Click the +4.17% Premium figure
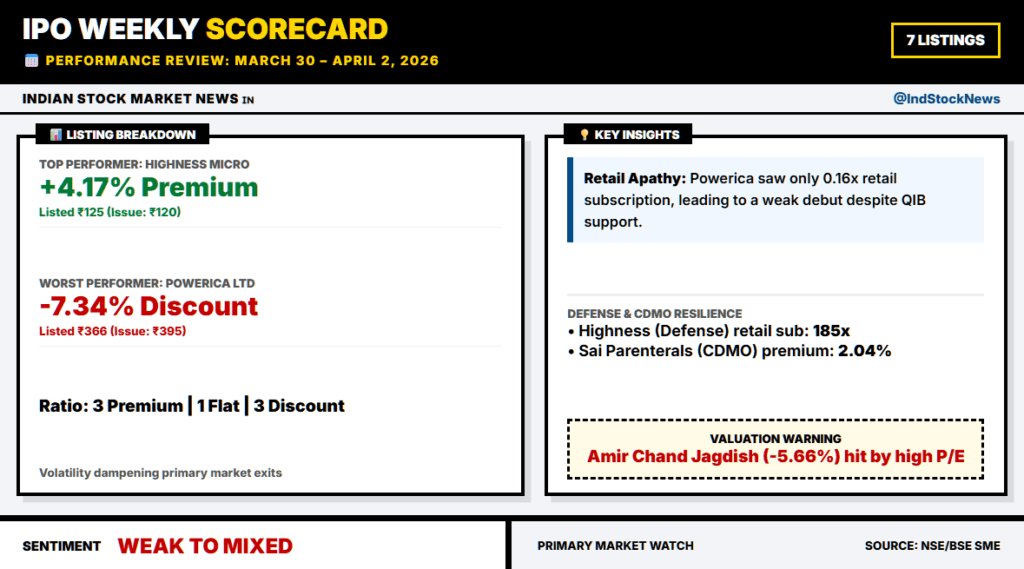 tap(149, 187)
